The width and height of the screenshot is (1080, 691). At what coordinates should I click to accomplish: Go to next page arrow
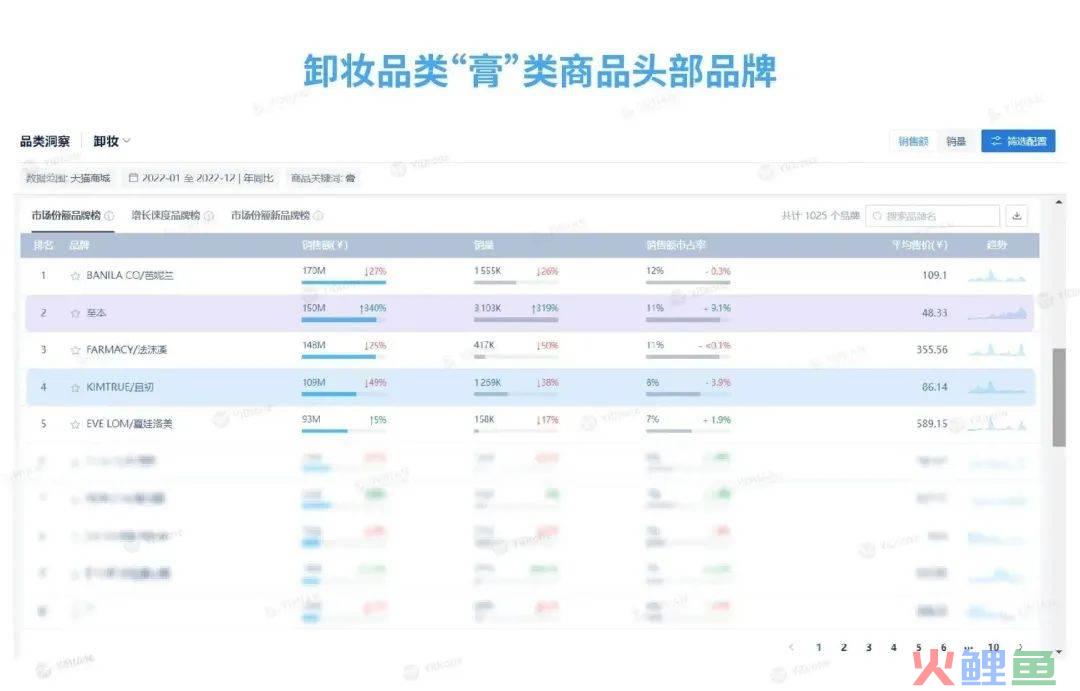pos(1020,647)
